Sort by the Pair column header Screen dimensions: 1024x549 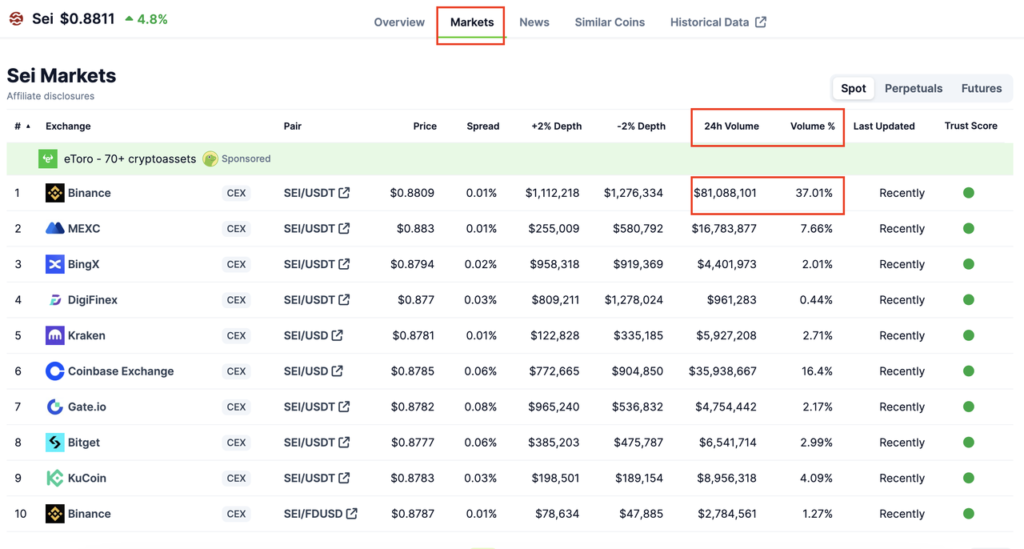pos(293,126)
